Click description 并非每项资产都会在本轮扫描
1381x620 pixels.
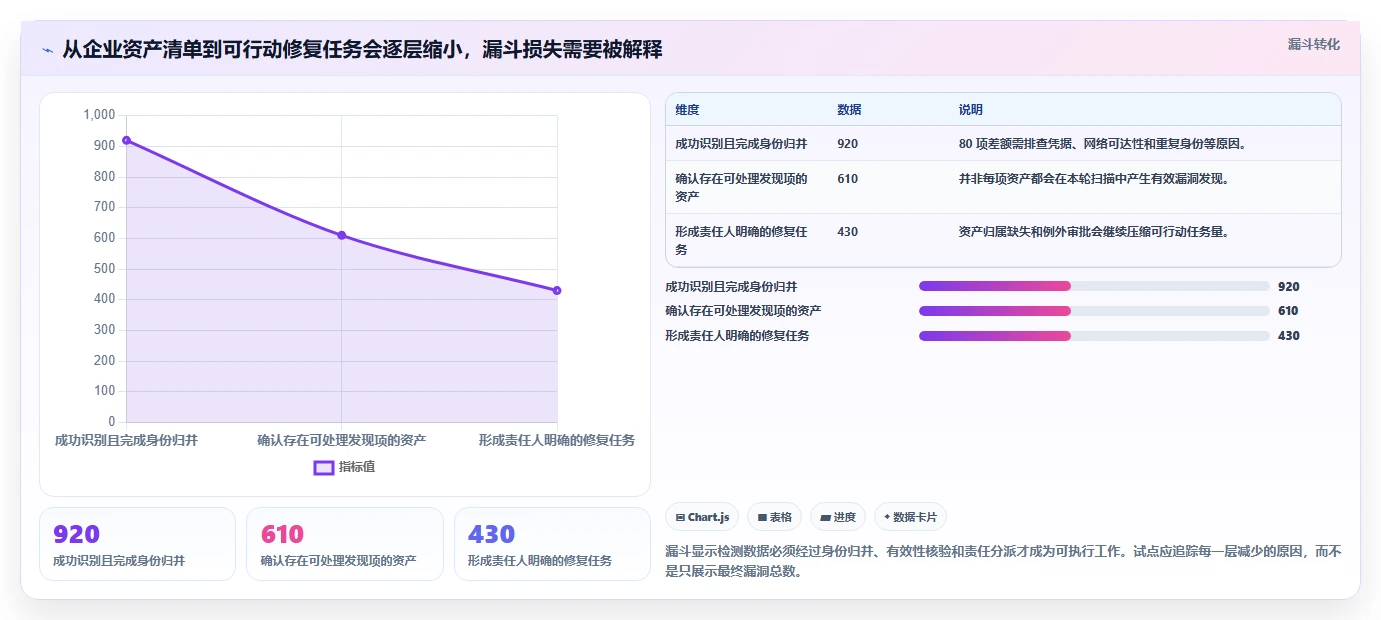(1093, 179)
